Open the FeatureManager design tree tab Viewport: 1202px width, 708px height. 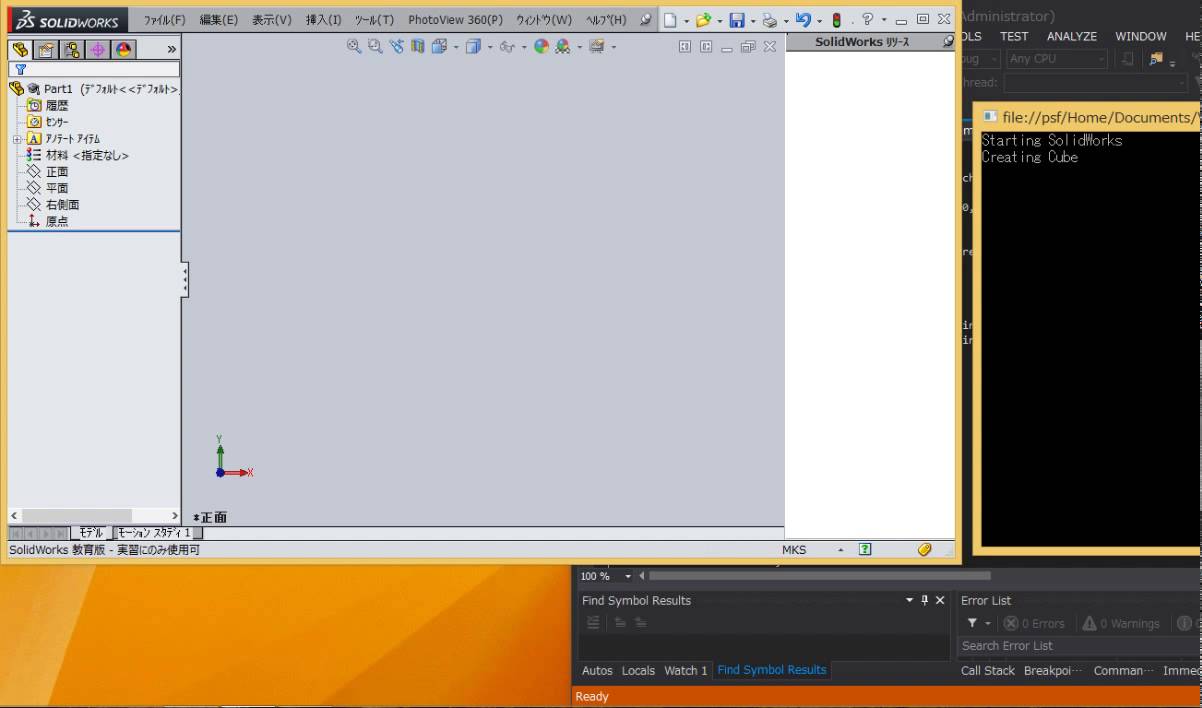click(x=21, y=49)
